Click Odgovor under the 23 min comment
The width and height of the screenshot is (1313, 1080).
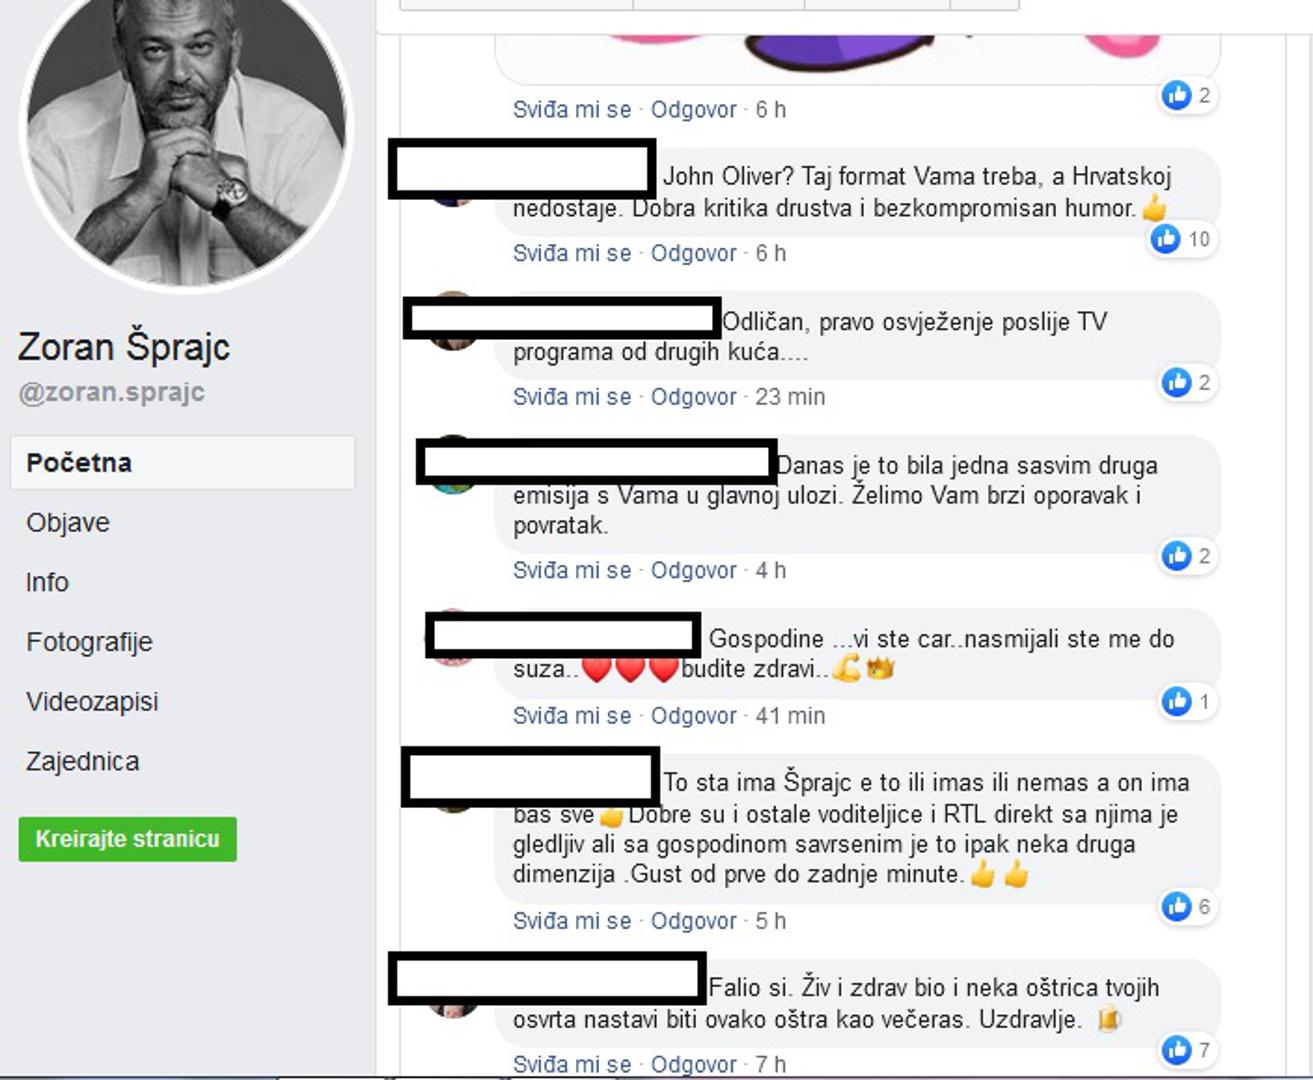[693, 397]
